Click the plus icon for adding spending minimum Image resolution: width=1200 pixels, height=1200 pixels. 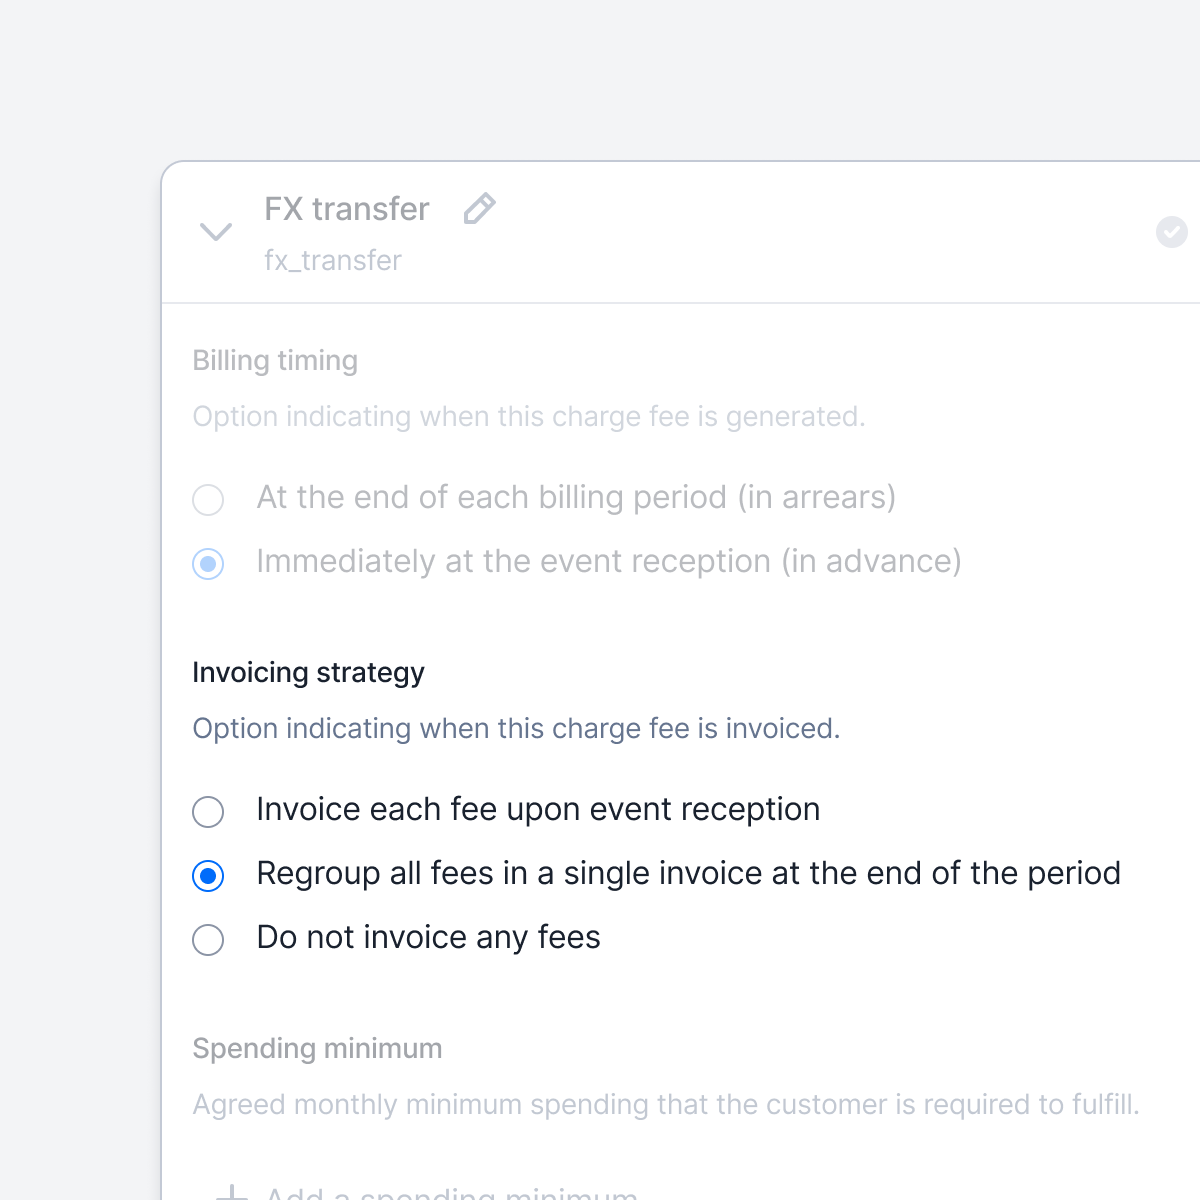[232, 1192]
